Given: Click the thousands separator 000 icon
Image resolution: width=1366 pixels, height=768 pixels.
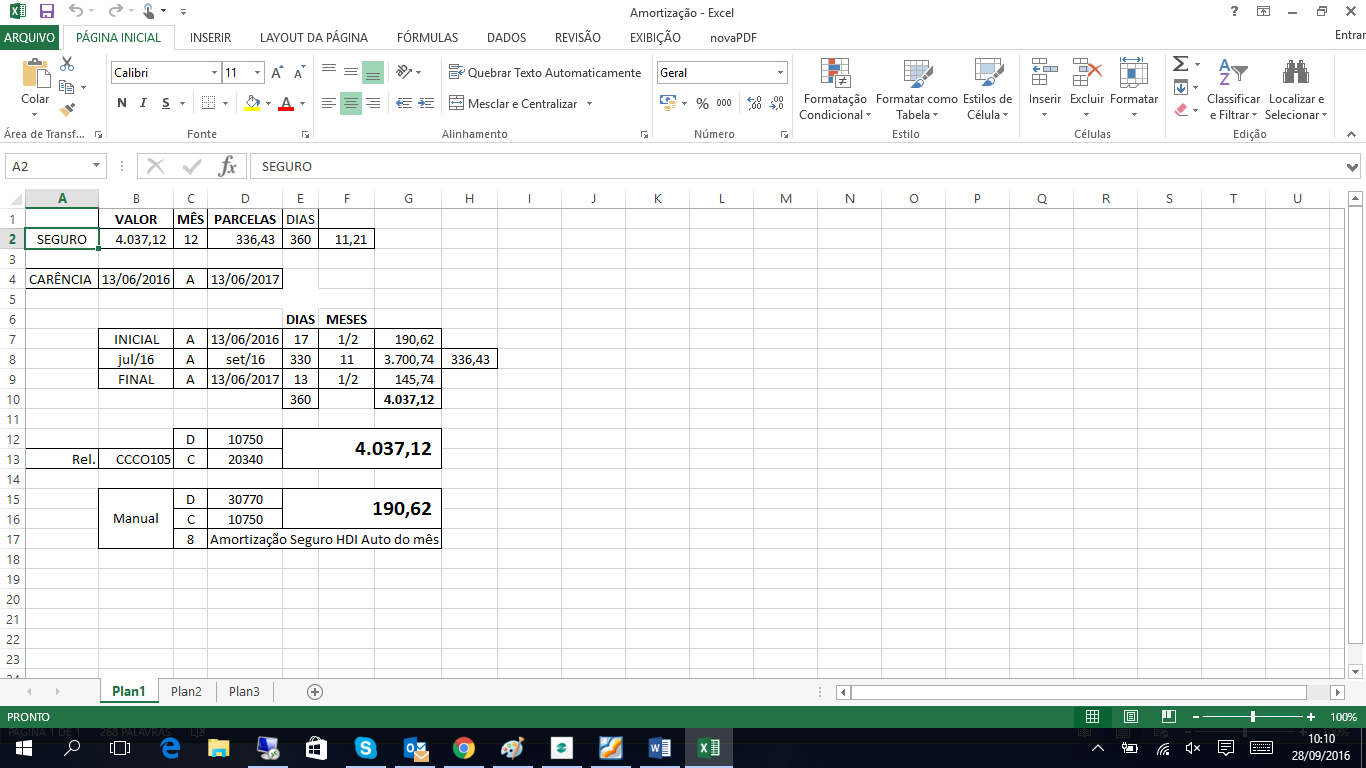Looking at the screenshot, I should point(724,103).
